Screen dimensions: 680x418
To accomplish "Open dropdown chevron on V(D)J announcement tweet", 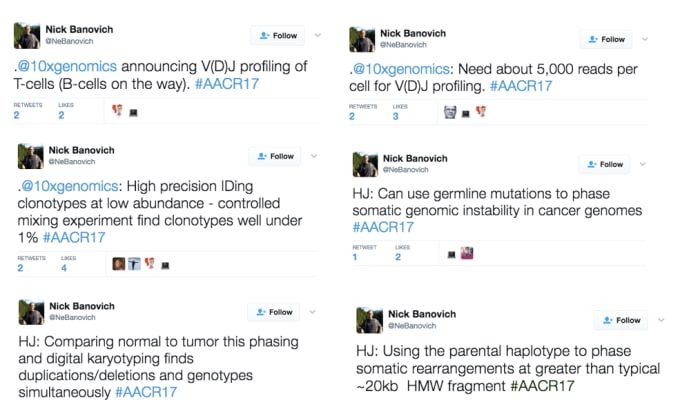I will (x=318, y=35).
